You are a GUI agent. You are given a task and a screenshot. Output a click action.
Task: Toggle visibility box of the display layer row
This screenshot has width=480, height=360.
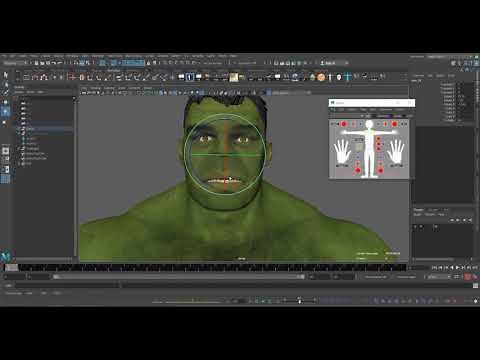(415, 227)
